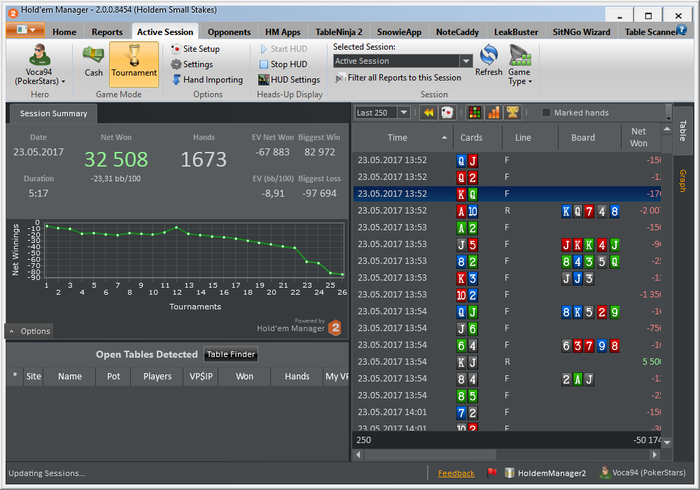Switch to the Table side tab
Image resolution: width=700 pixels, height=490 pixels.
click(x=683, y=130)
